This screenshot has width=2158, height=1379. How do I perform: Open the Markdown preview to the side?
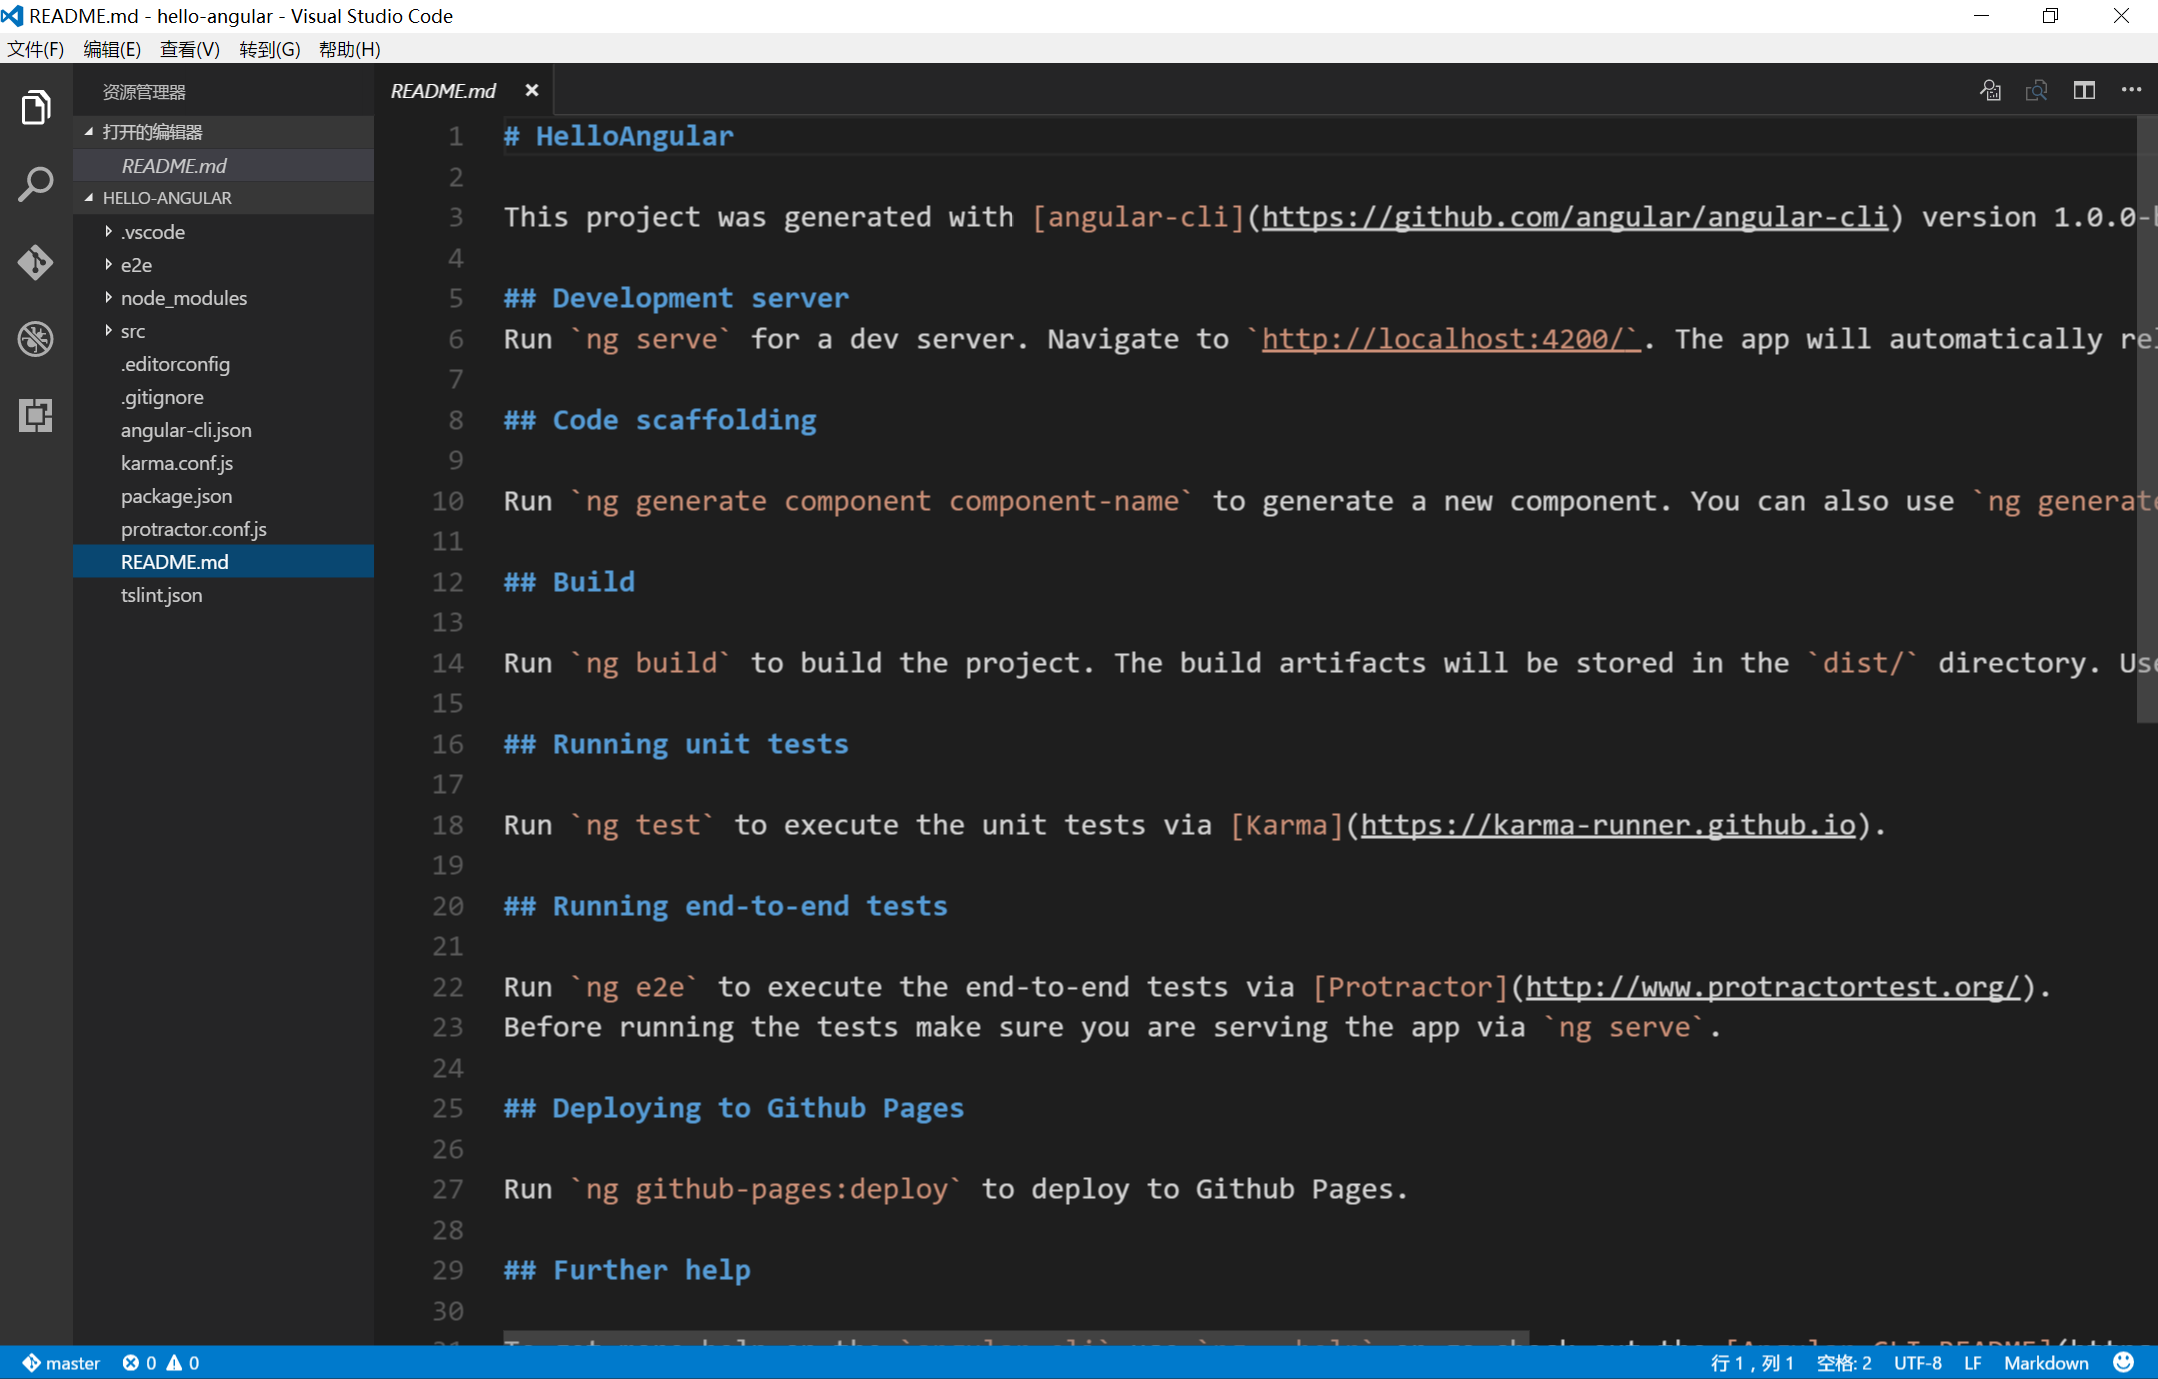pyautogui.click(x=2036, y=91)
